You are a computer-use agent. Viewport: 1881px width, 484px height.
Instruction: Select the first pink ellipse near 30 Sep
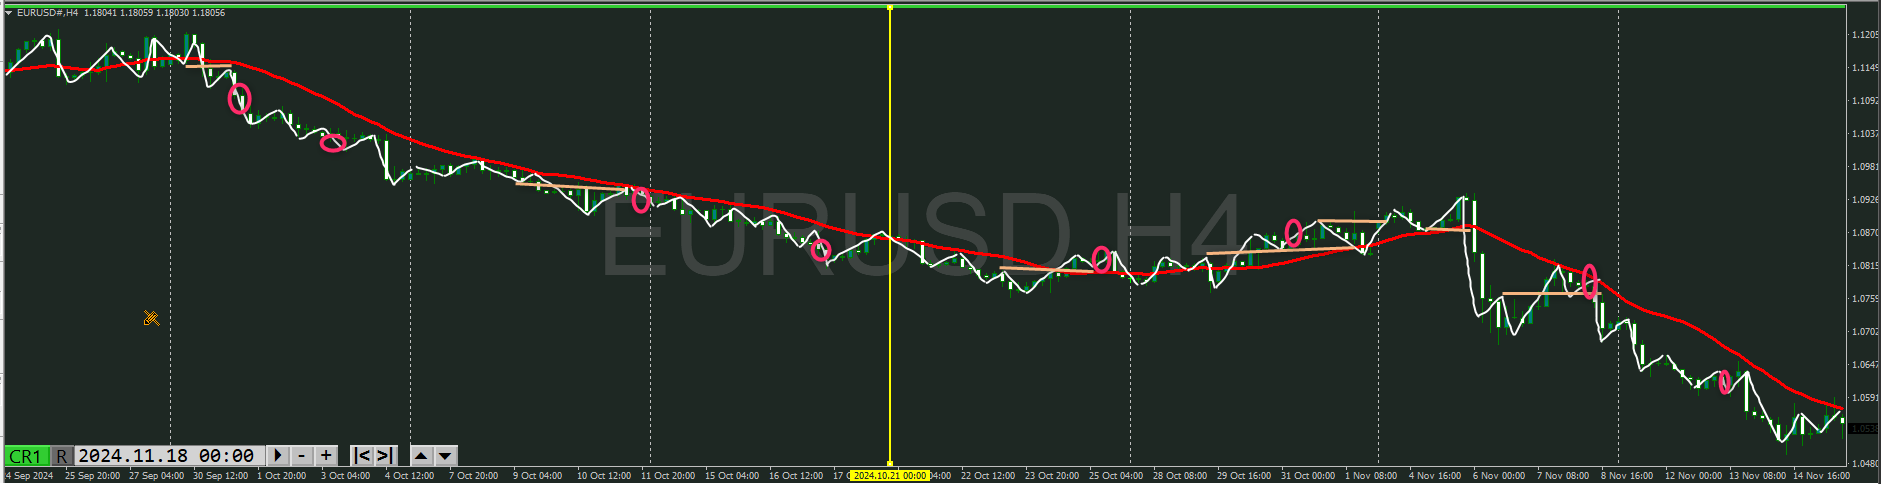(239, 98)
